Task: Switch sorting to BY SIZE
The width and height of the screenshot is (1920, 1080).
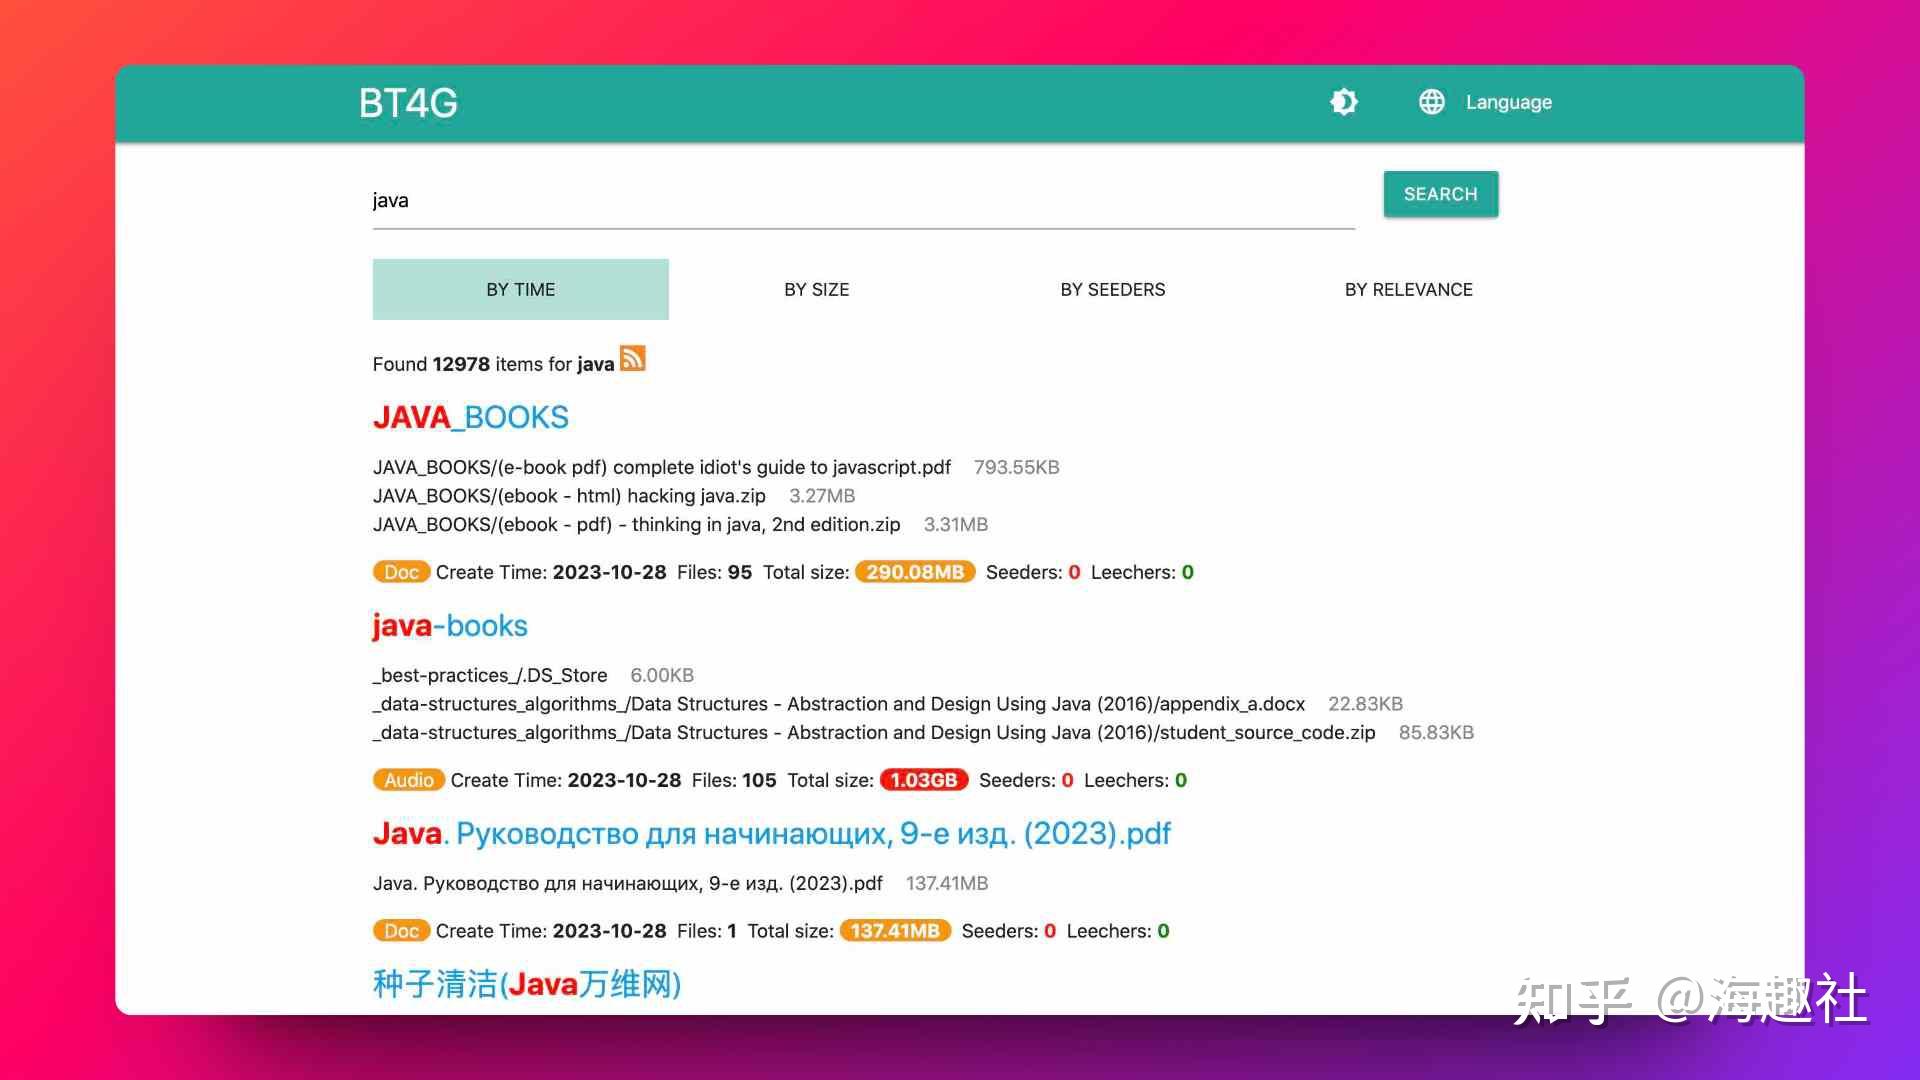Action: (x=816, y=289)
